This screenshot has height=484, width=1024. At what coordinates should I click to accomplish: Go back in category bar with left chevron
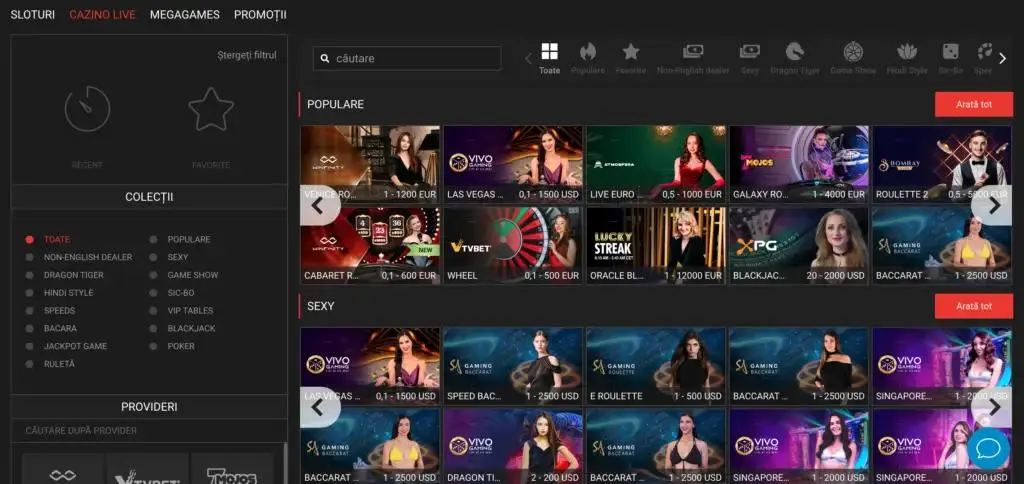tap(528, 59)
